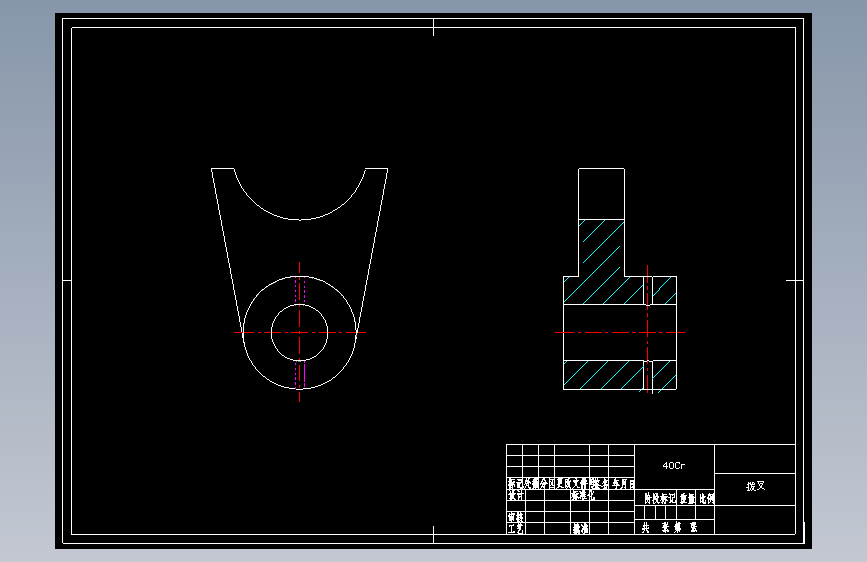The height and width of the screenshot is (562, 867).
Task: Click the 年月日 date header cell
Action: tap(622, 484)
